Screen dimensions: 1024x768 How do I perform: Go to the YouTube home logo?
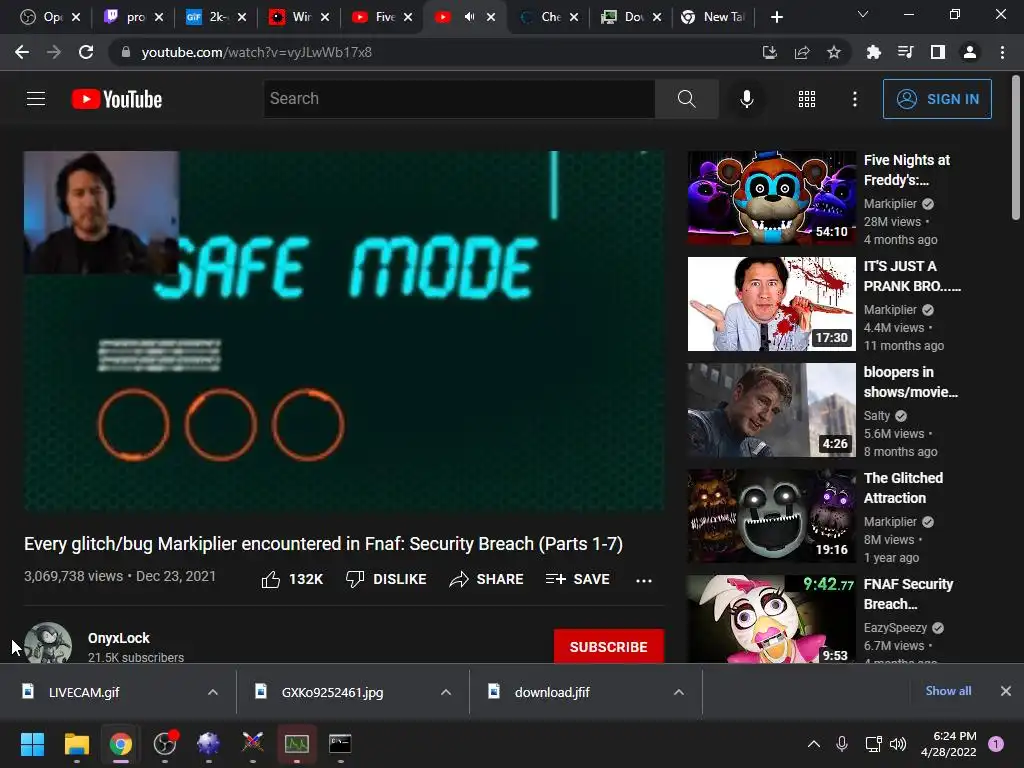pyautogui.click(x=117, y=99)
